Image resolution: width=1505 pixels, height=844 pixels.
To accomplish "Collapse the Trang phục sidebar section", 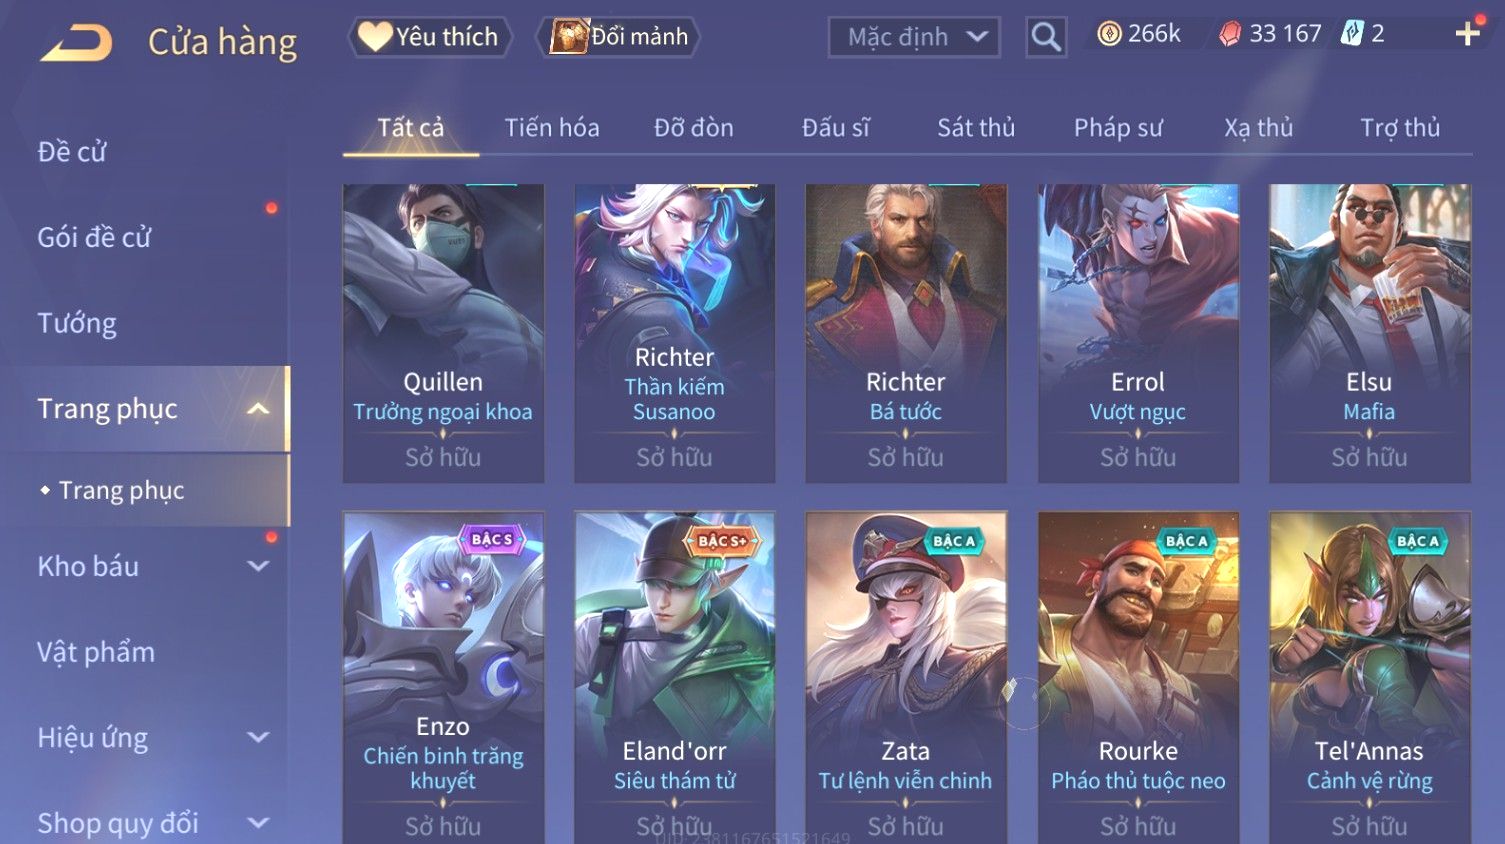I will coord(258,409).
